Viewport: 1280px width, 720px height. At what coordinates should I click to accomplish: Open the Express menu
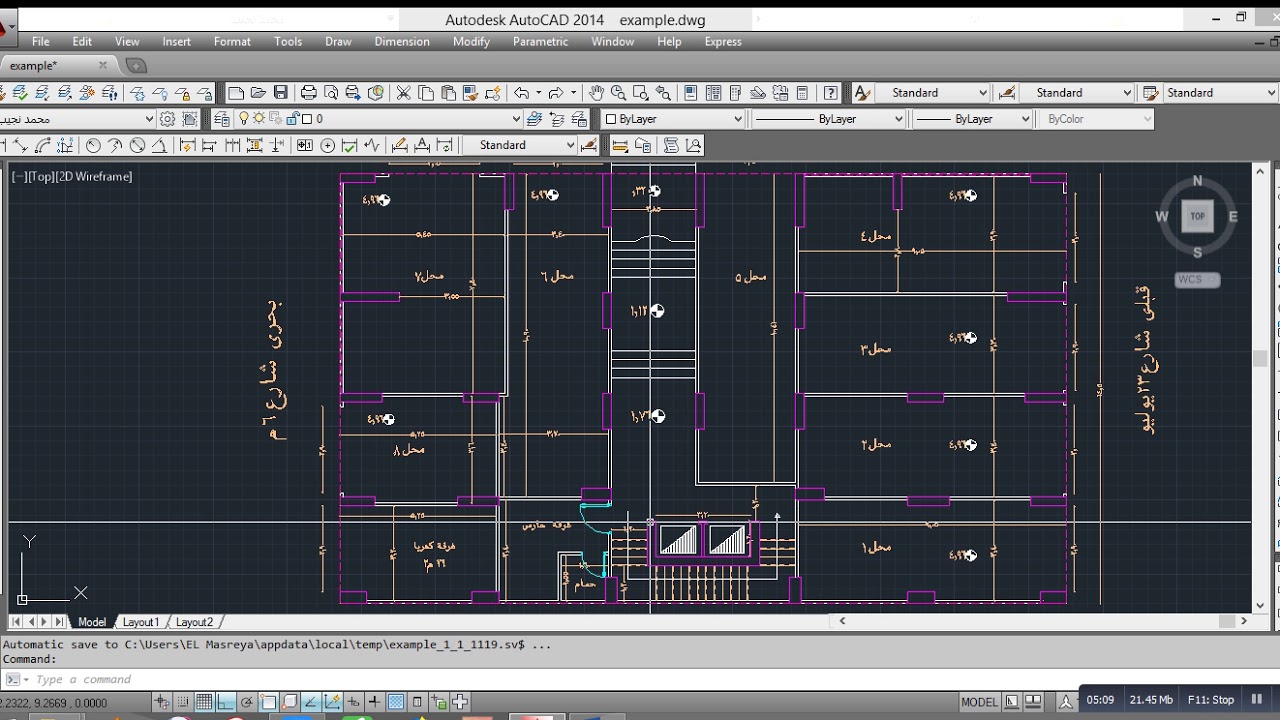(723, 42)
